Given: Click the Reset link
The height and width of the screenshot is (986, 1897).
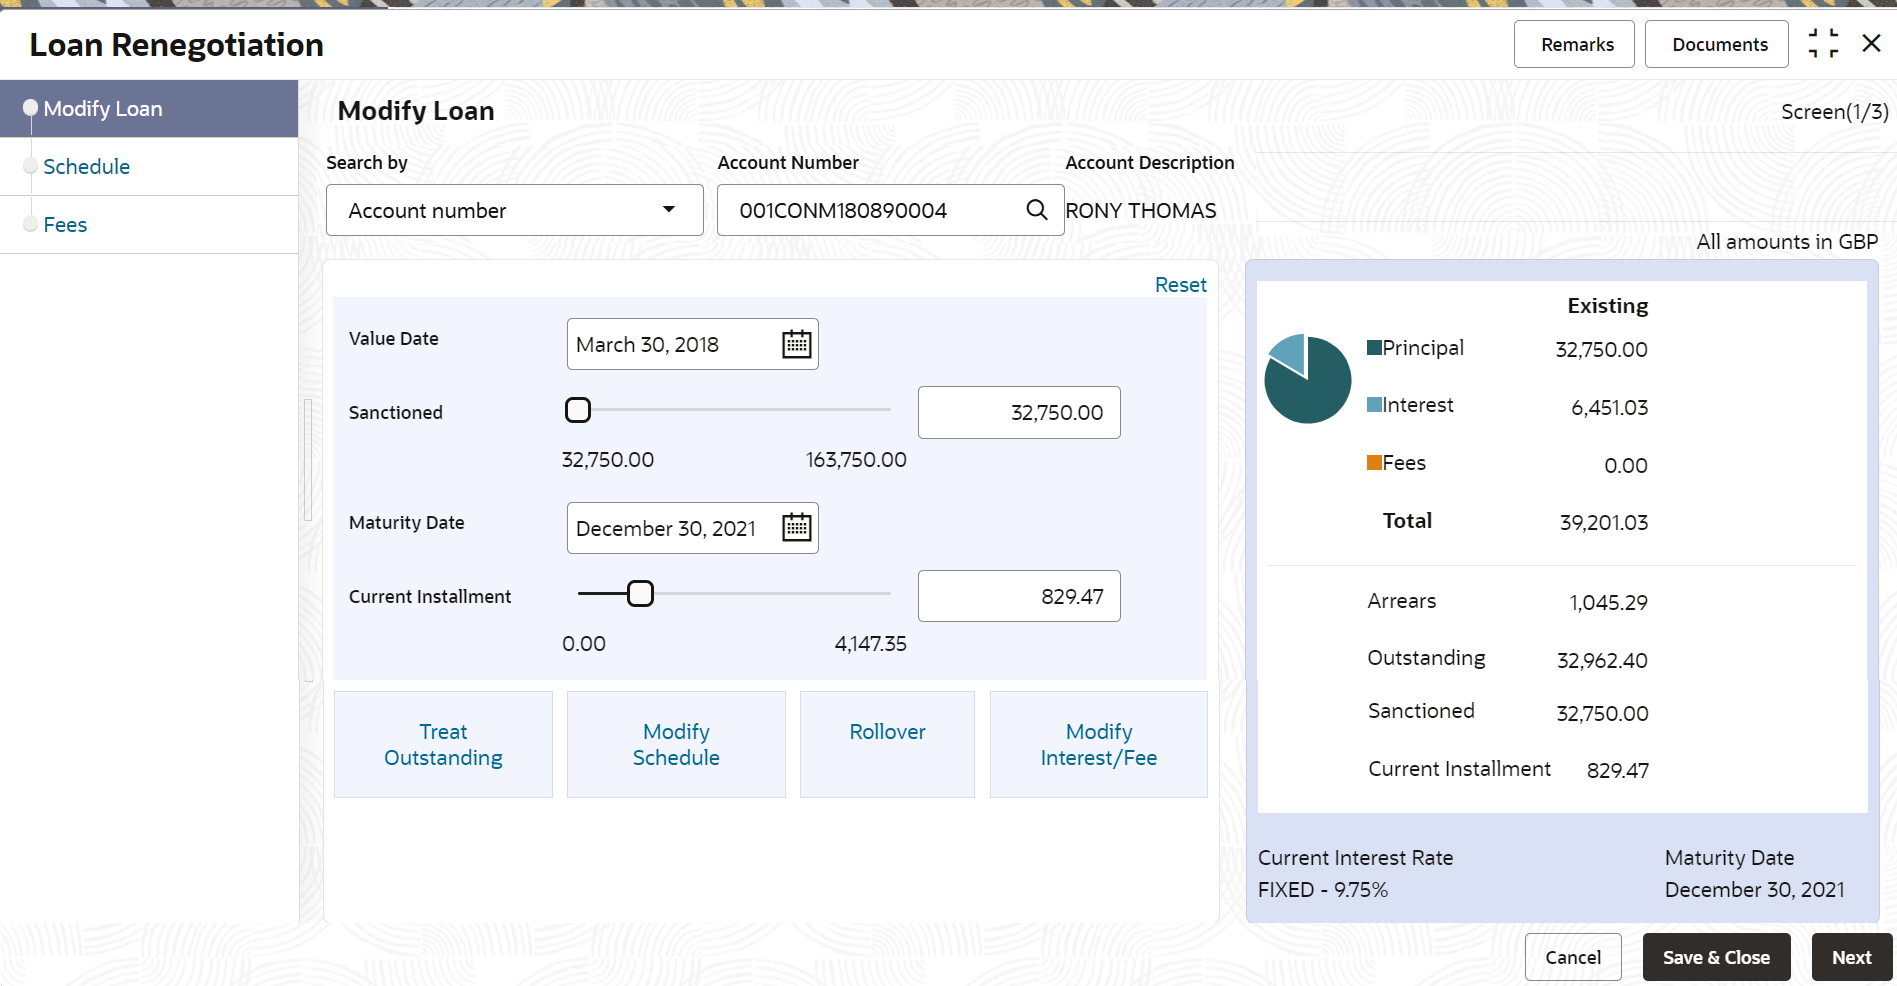Looking at the screenshot, I should click(x=1180, y=285).
